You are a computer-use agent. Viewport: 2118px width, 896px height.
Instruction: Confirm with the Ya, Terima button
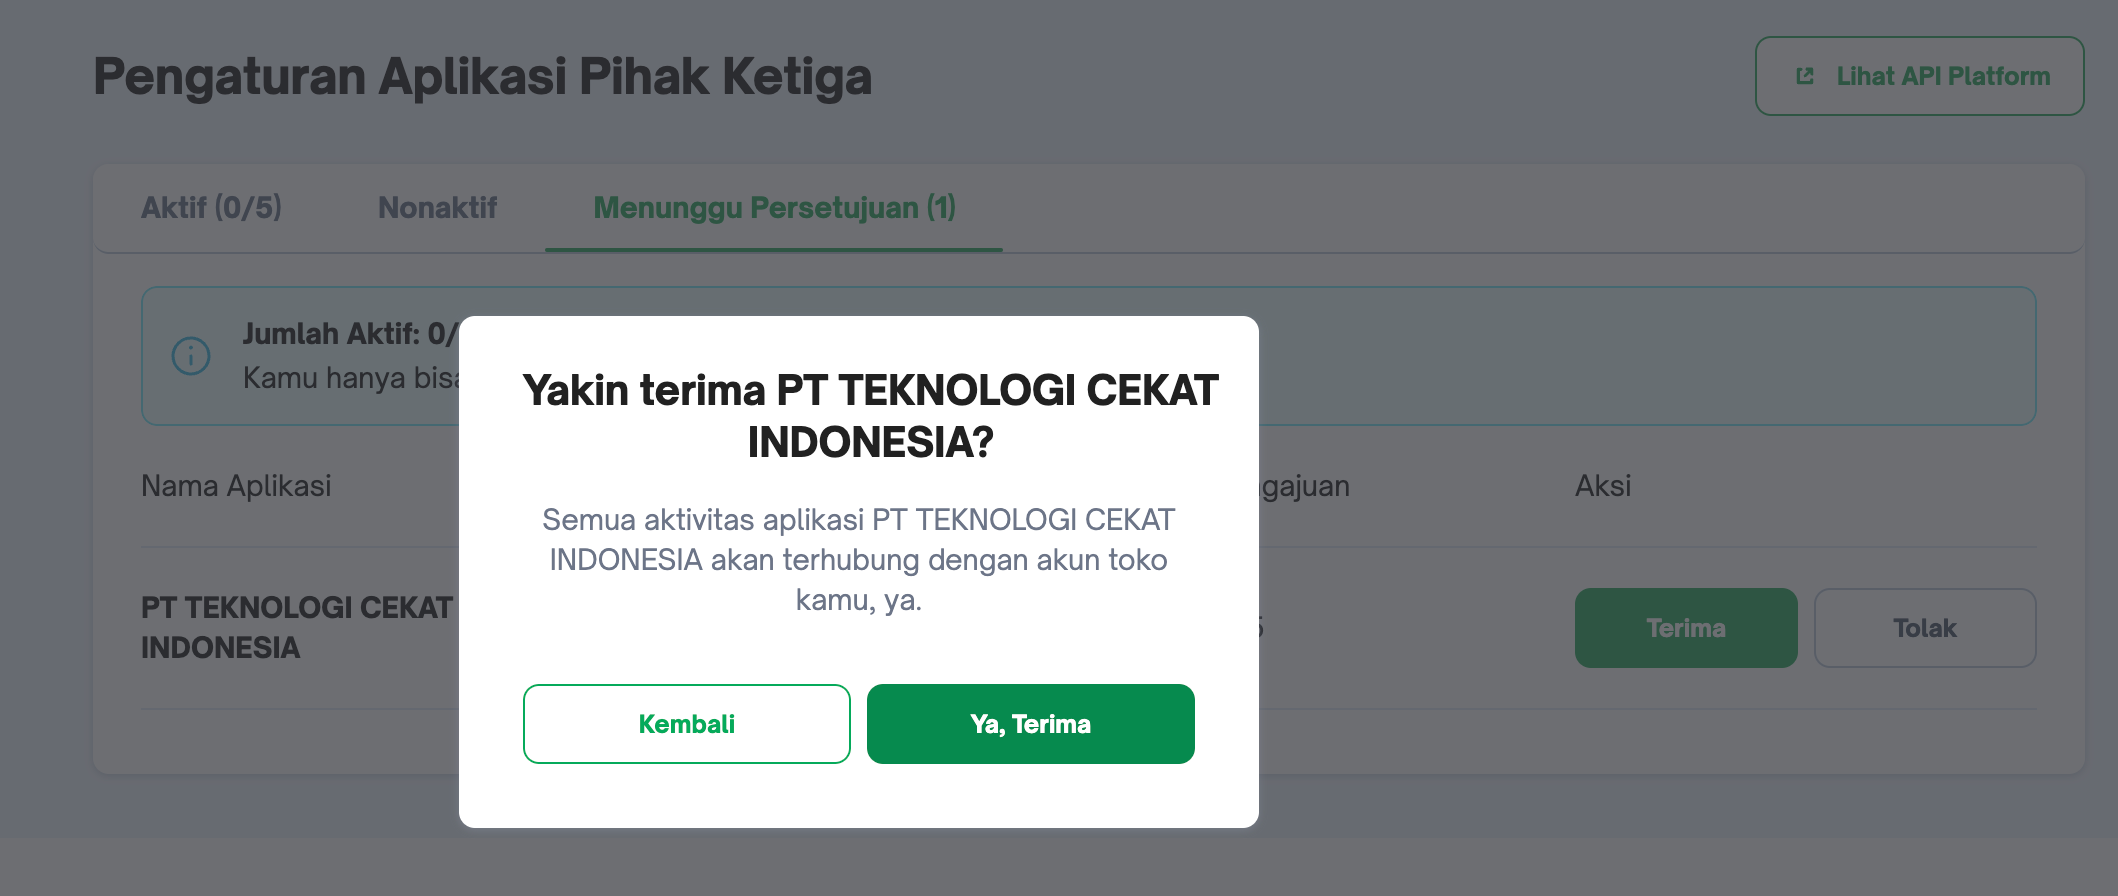1030,724
